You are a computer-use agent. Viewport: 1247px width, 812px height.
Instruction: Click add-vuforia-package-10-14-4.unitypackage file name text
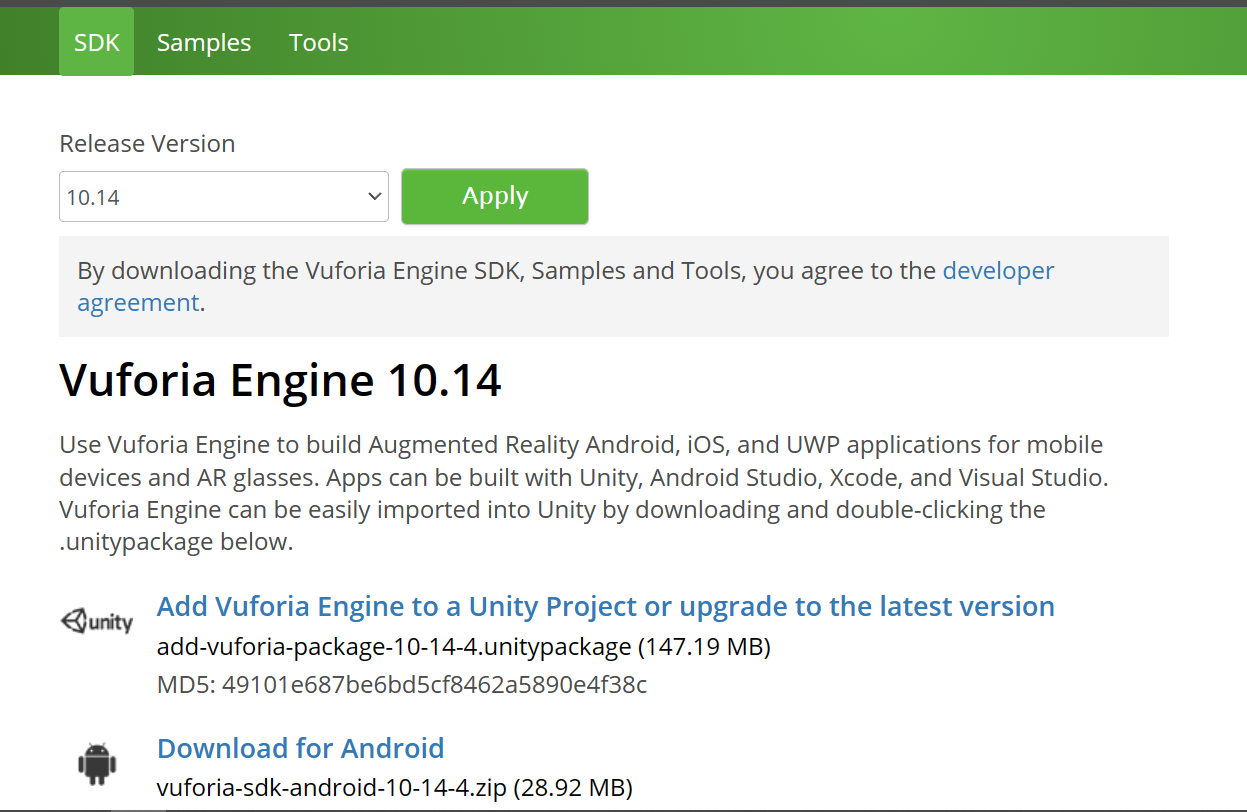(394, 647)
